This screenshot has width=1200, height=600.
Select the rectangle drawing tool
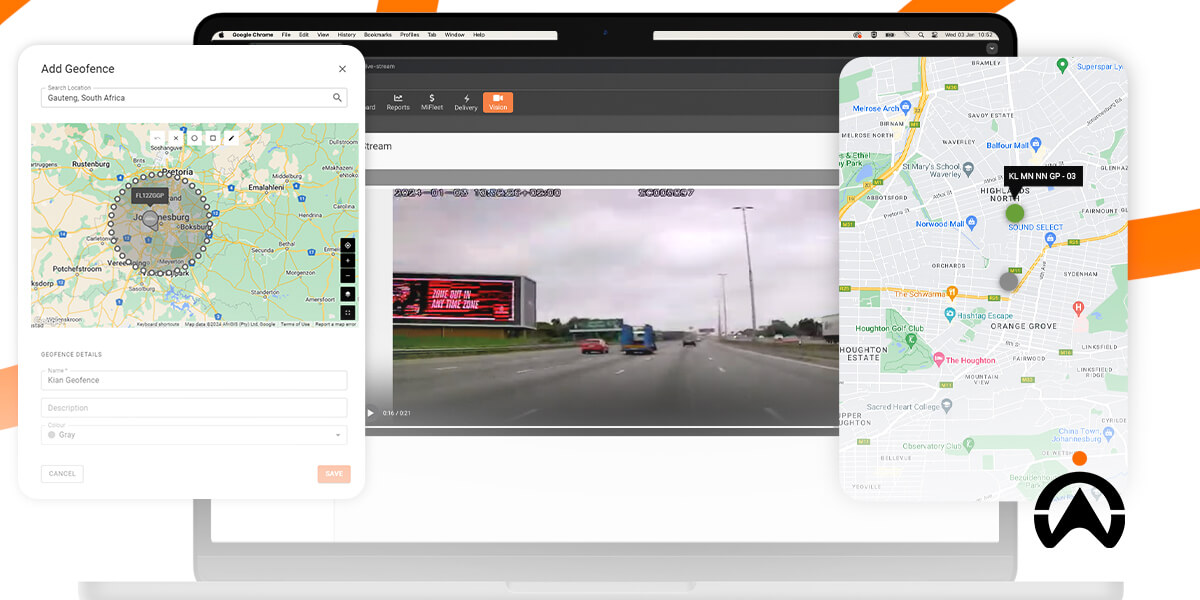click(213, 138)
